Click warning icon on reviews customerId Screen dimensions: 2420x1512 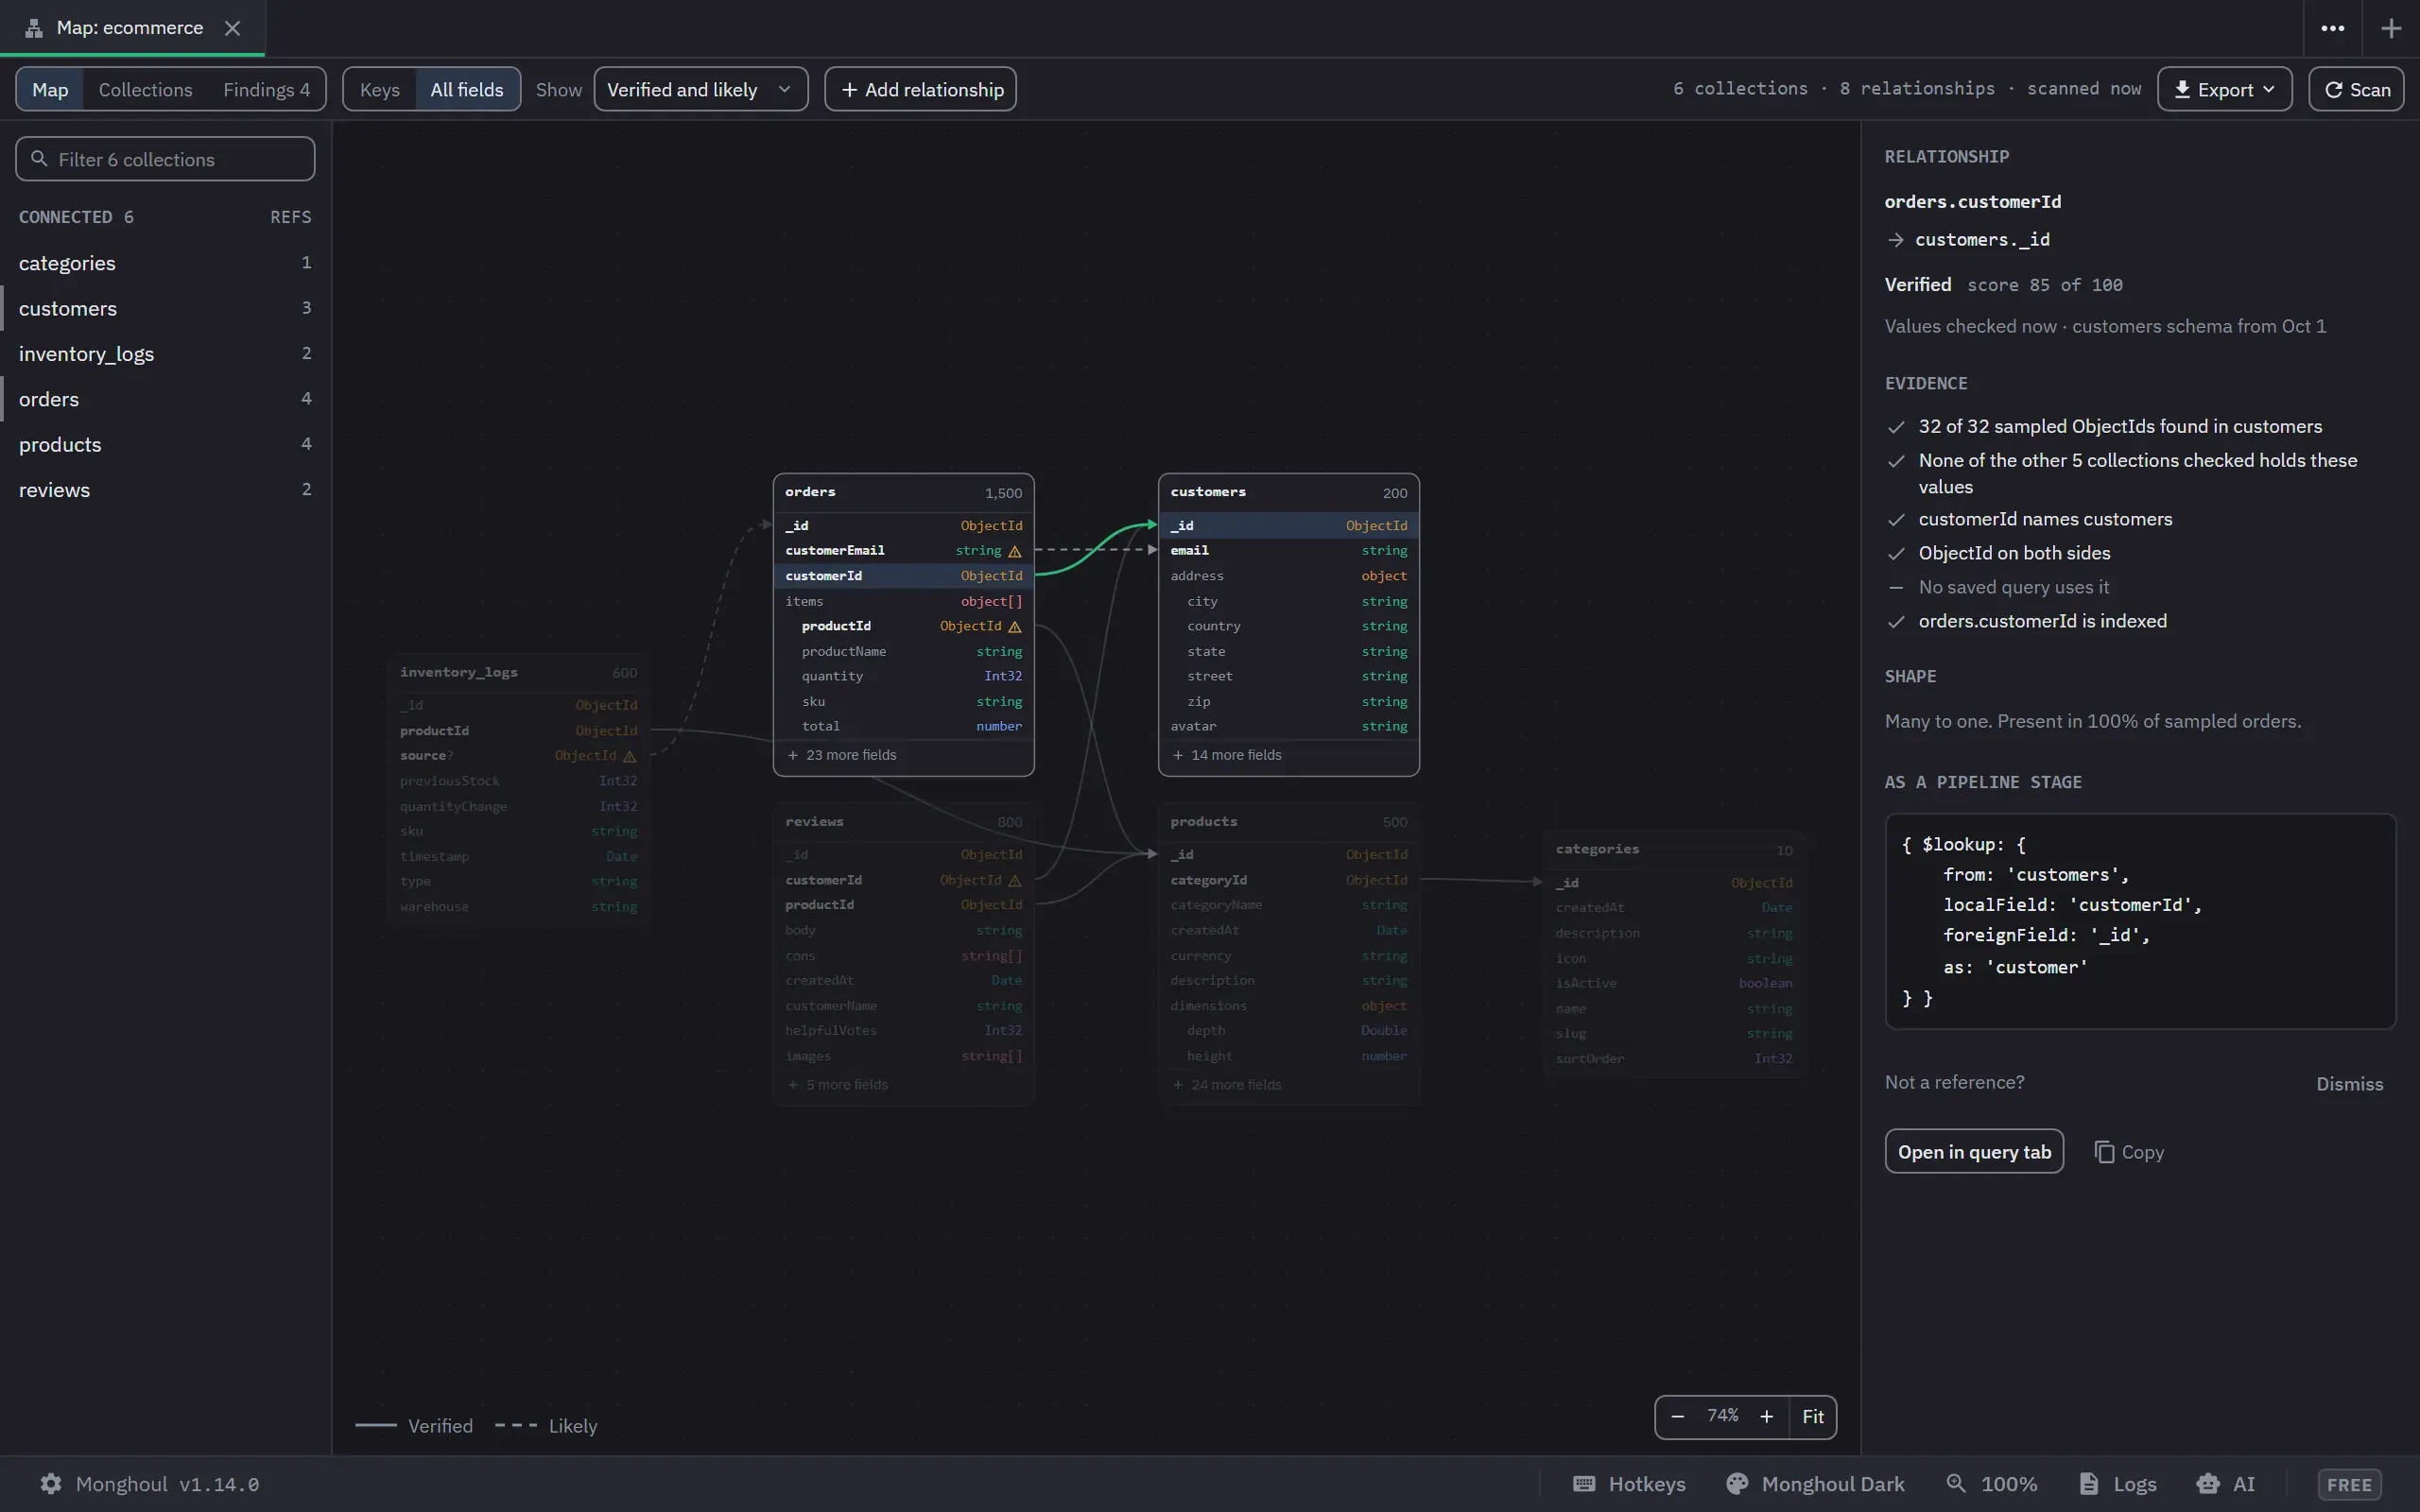tap(1014, 880)
